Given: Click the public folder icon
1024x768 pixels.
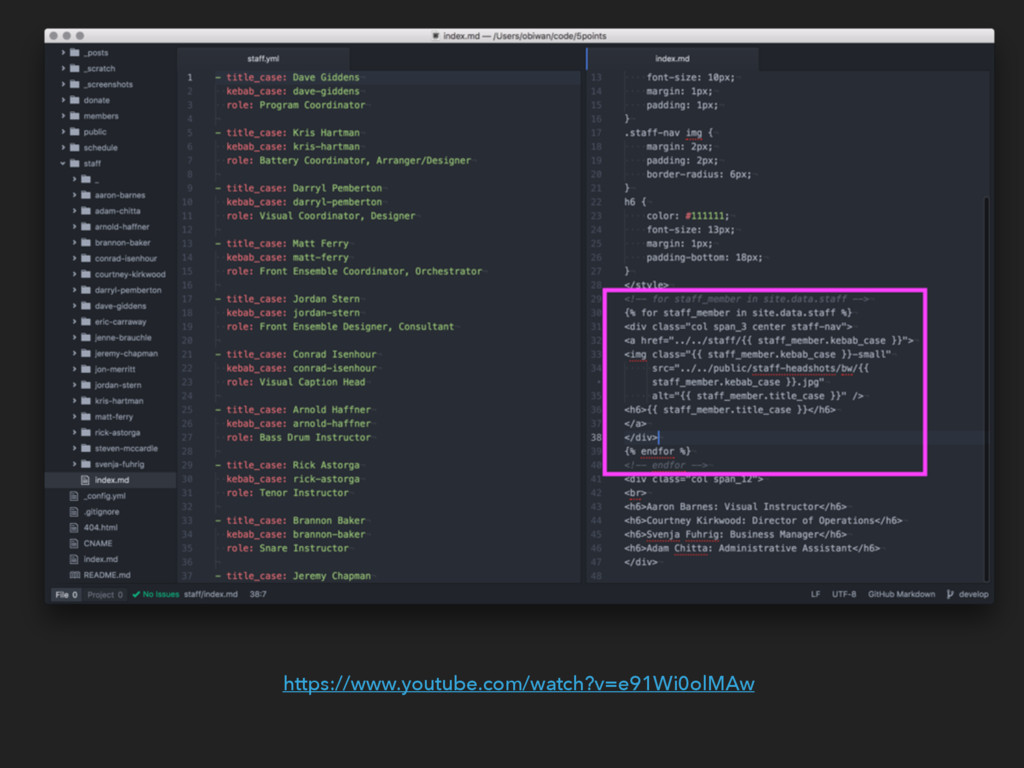Looking at the screenshot, I should pos(74,131).
